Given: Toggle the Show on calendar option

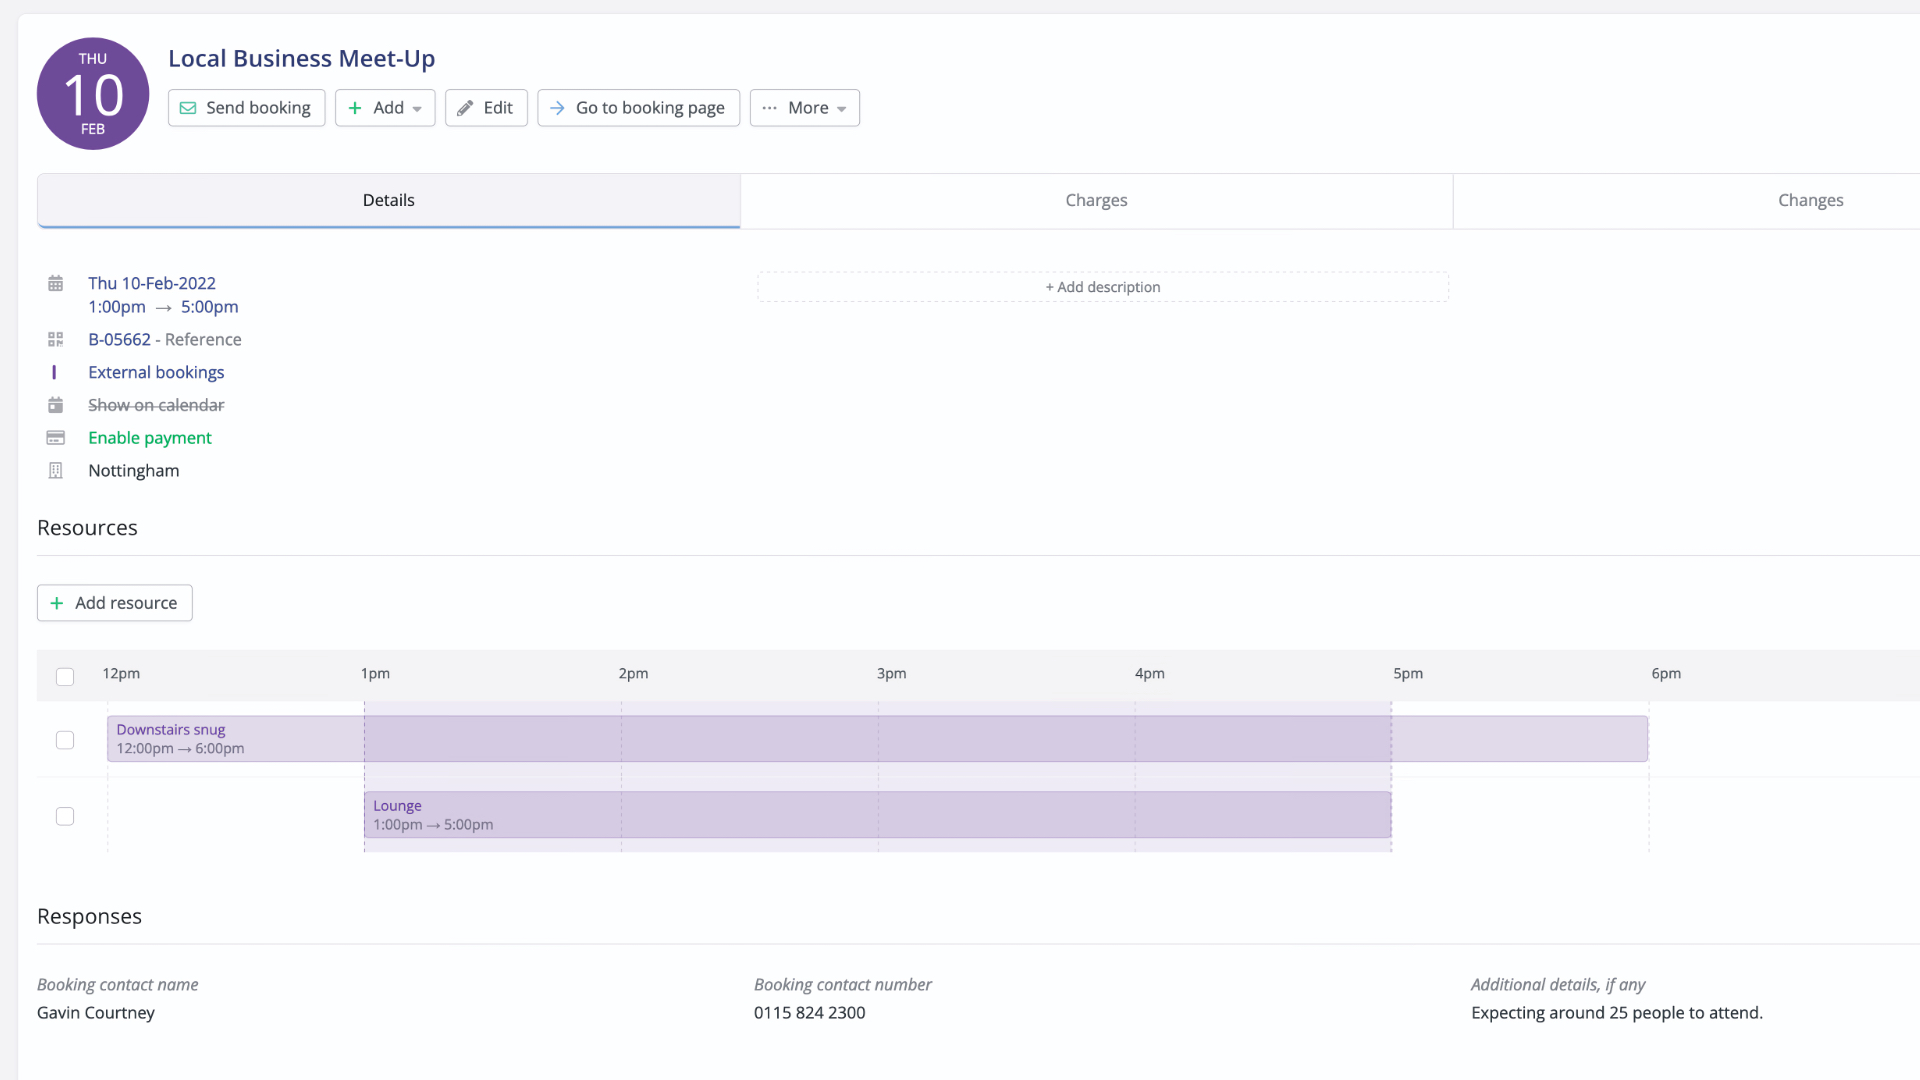Looking at the screenshot, I should [x=156, y=405].
